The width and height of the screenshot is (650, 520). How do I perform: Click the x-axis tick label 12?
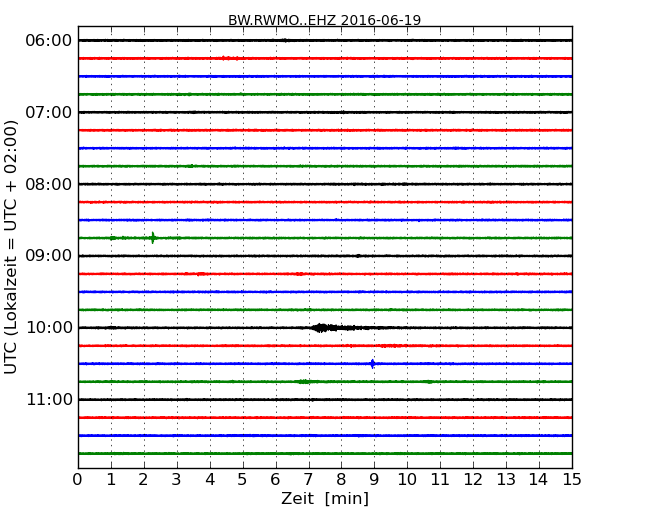pos(473,479)
